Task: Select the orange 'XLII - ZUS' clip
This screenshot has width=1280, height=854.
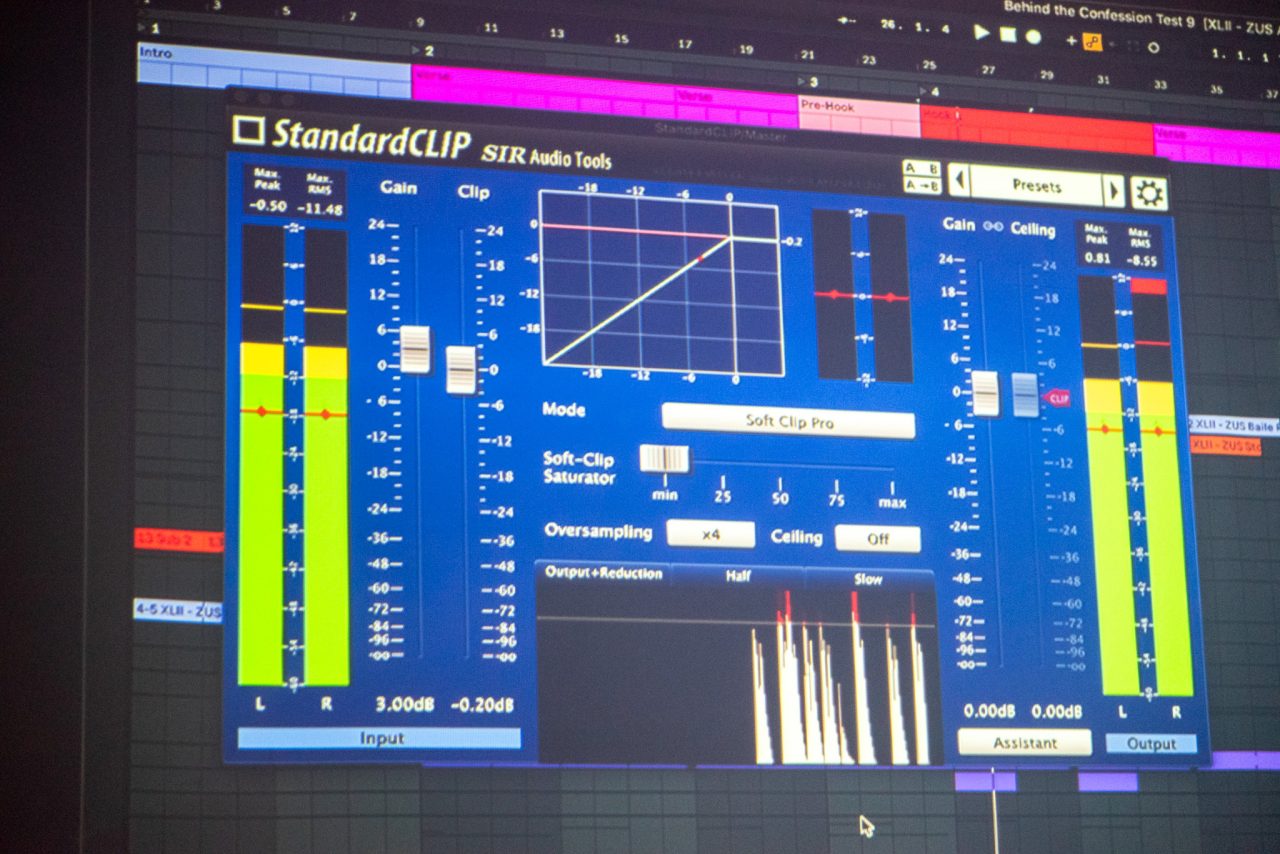Action: (1226, 445)
